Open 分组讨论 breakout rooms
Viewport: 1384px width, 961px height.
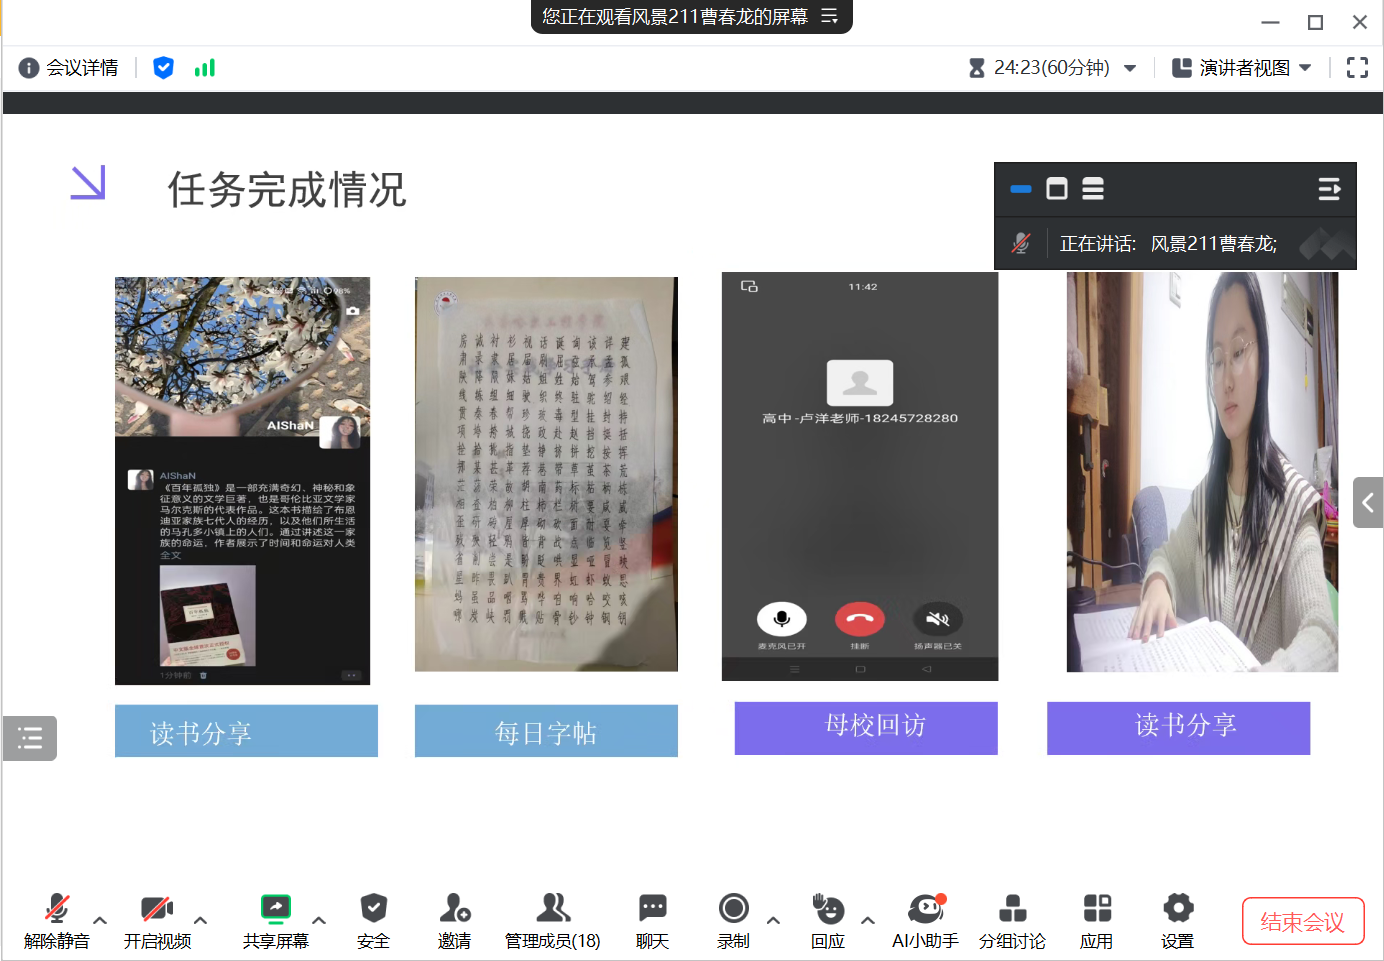tap(1012, 920)
